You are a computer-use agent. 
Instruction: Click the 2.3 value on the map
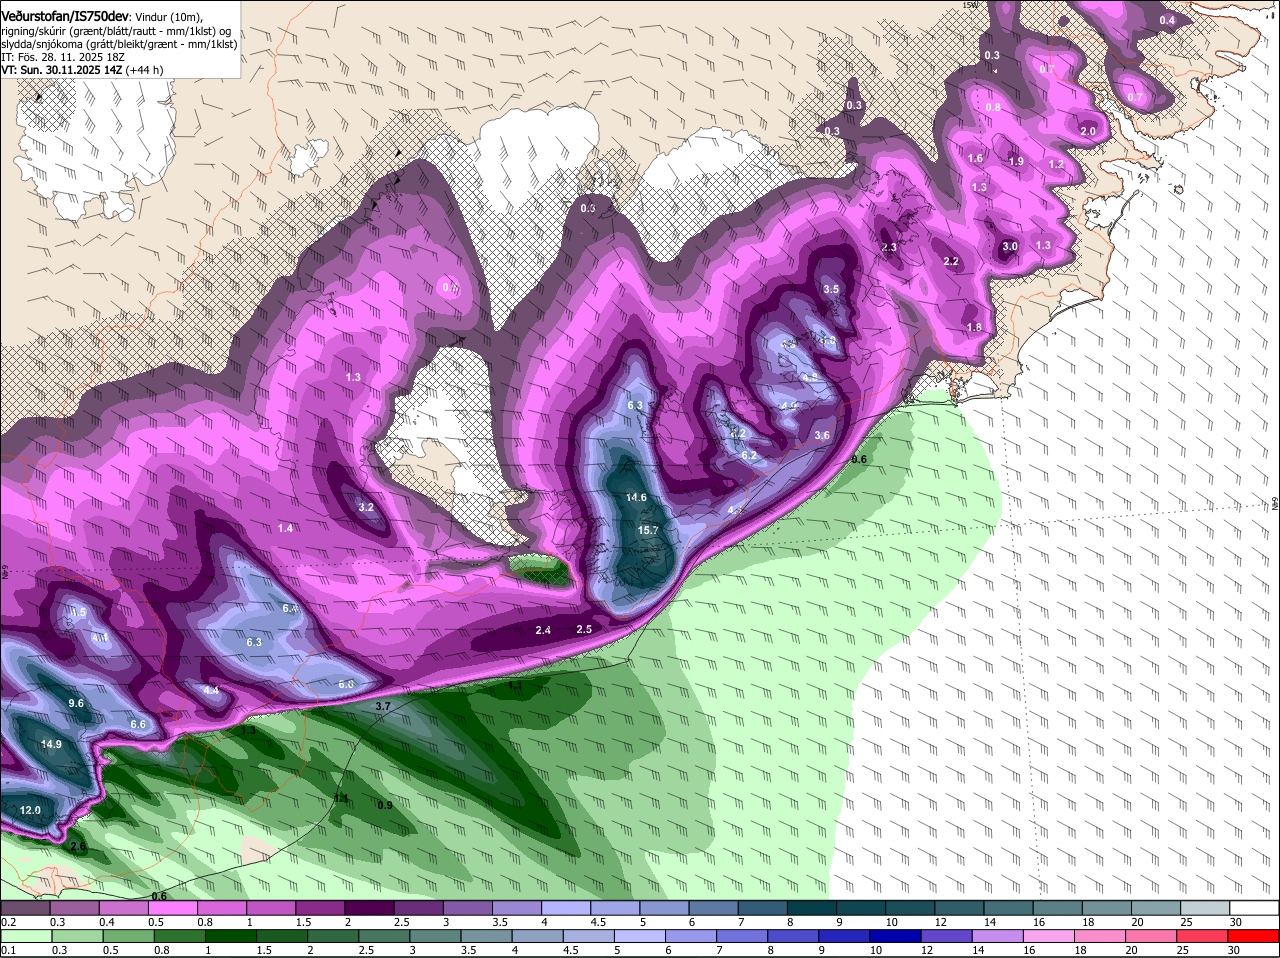click(x=889, y=247)
